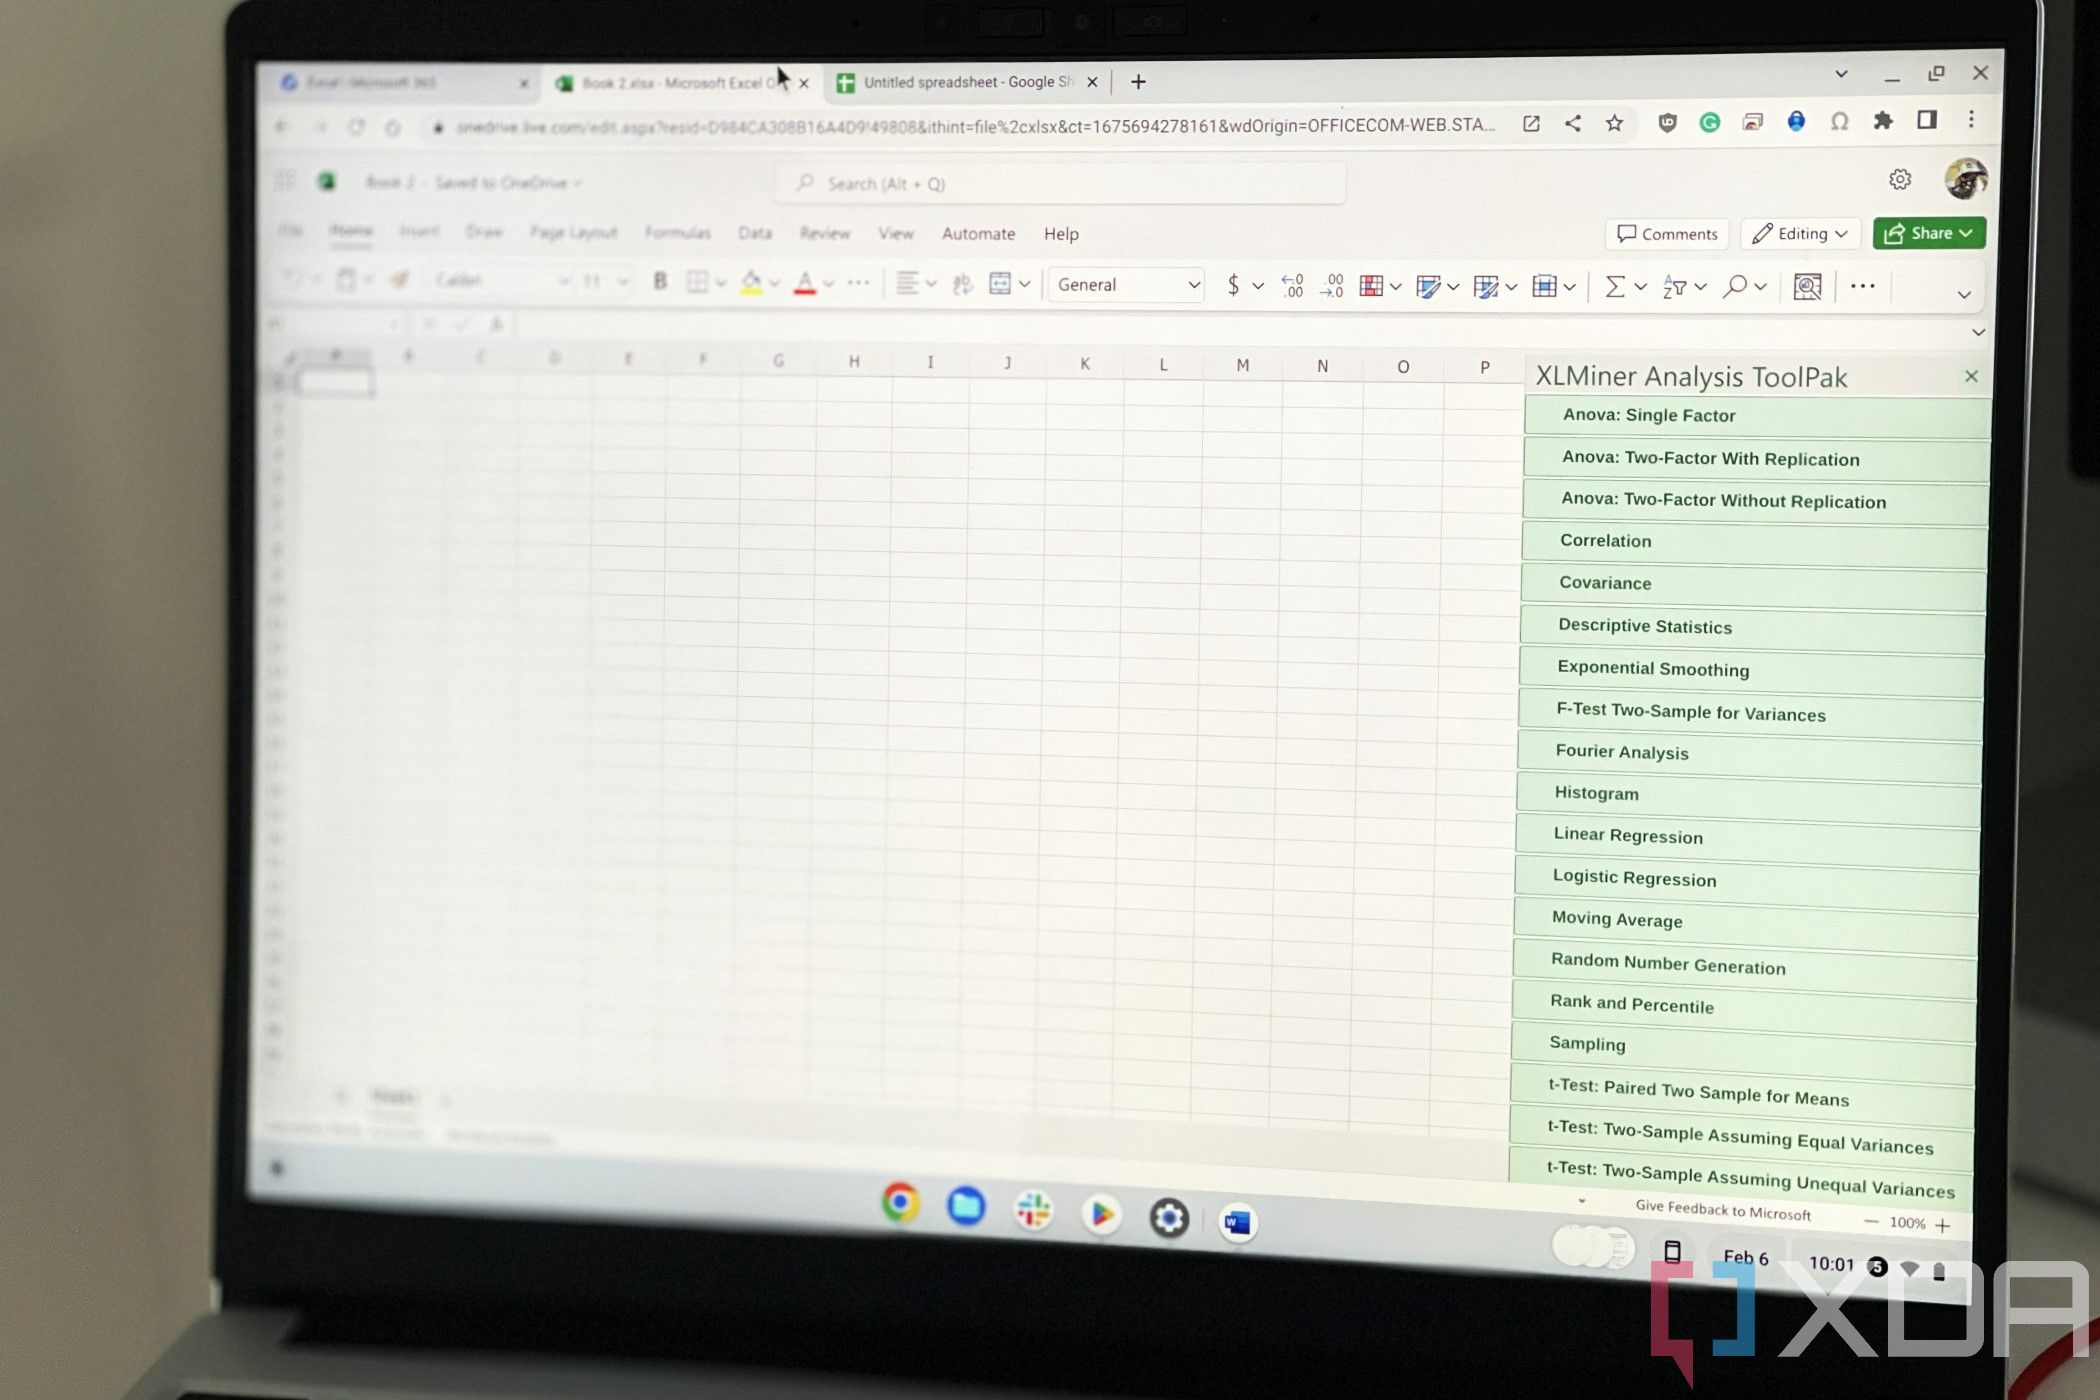Select the Fill Color icon

coord(750,284)
